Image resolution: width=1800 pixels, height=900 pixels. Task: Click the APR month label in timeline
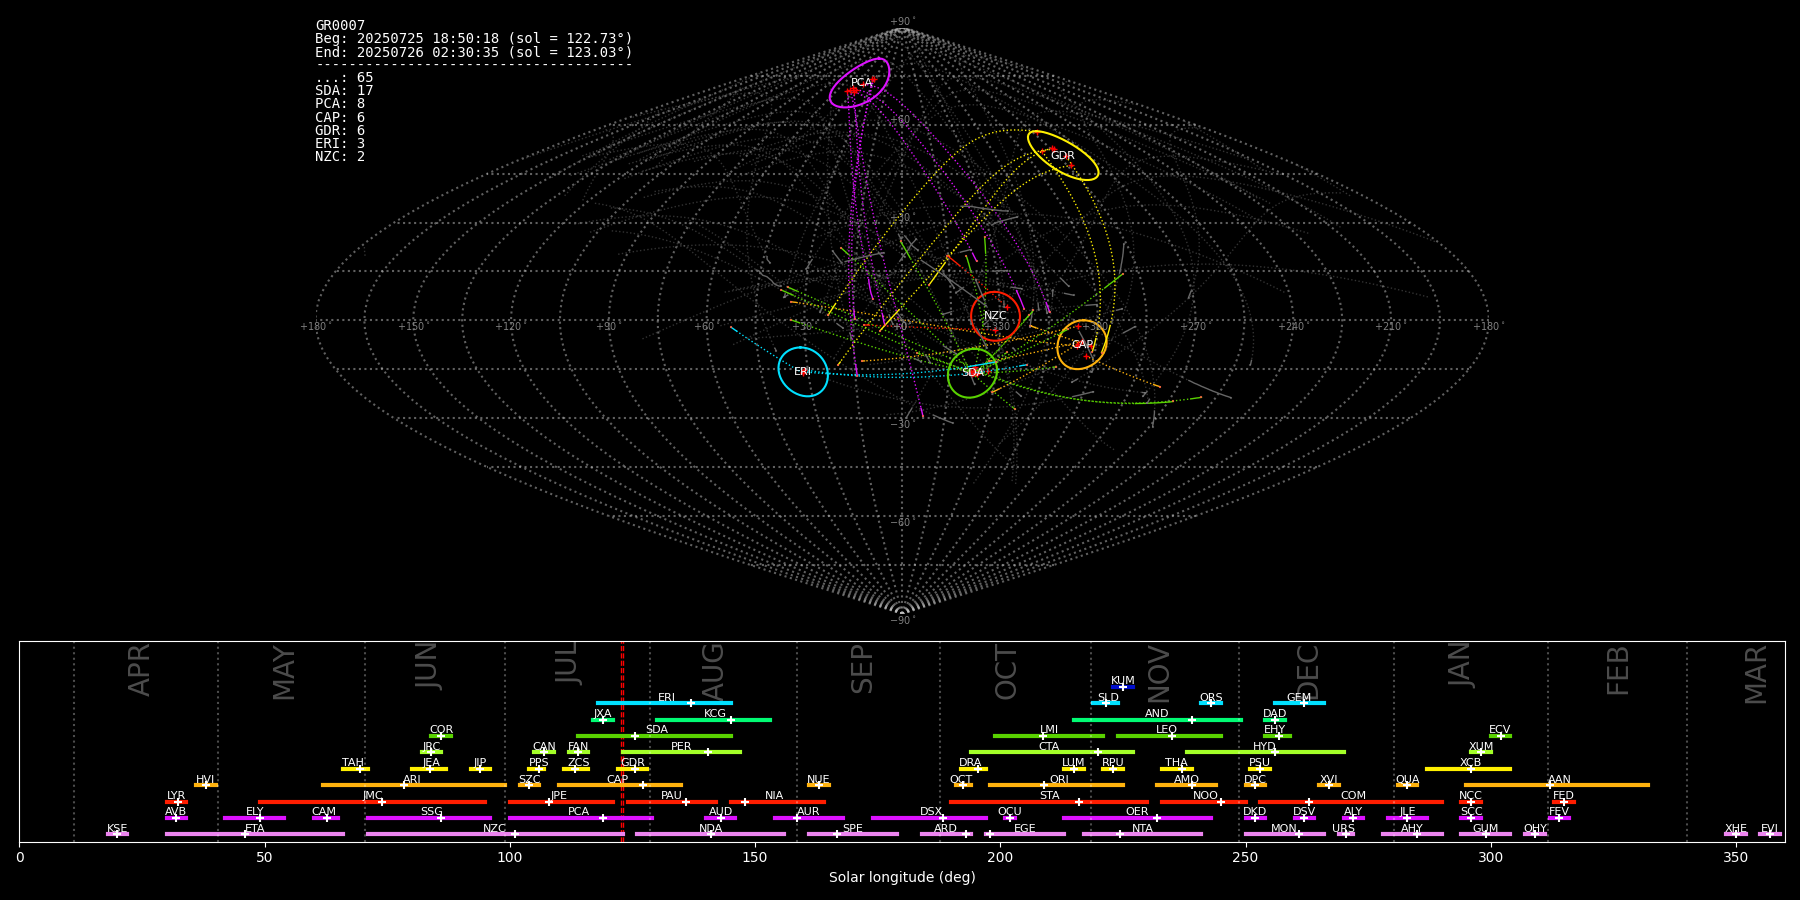[x=139, y=670]
